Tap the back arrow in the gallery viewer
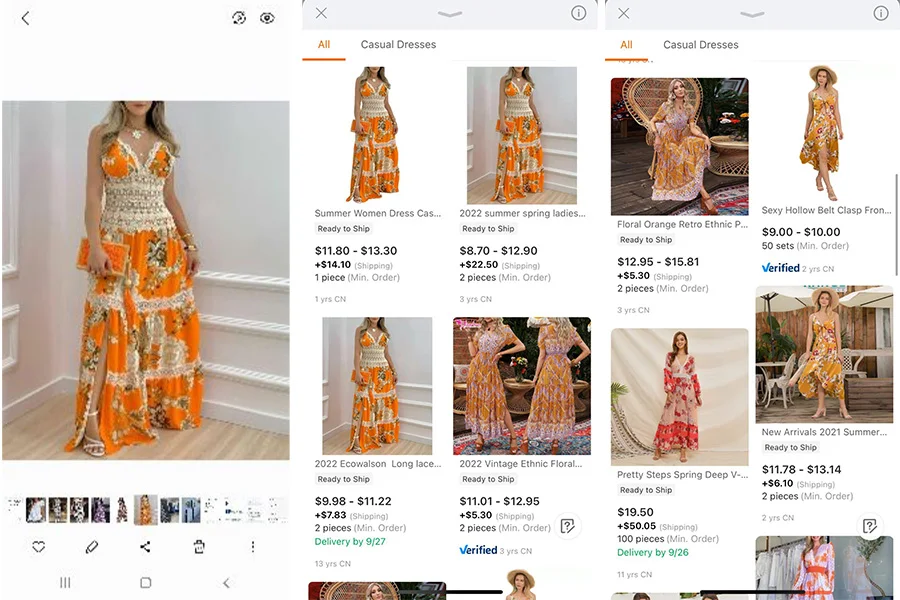This screenshot has width=900, height=600. 25,18
